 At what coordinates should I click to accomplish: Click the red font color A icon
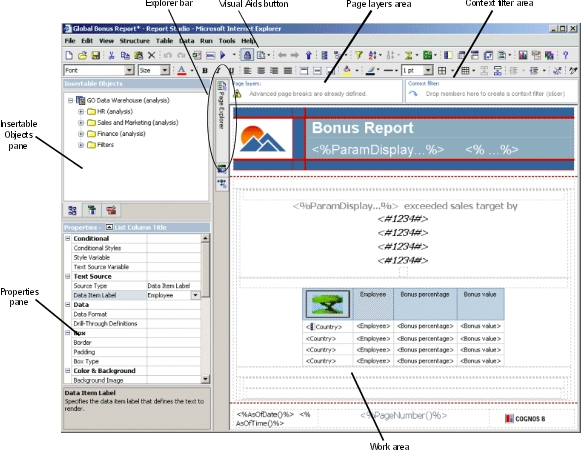(182, 70)
